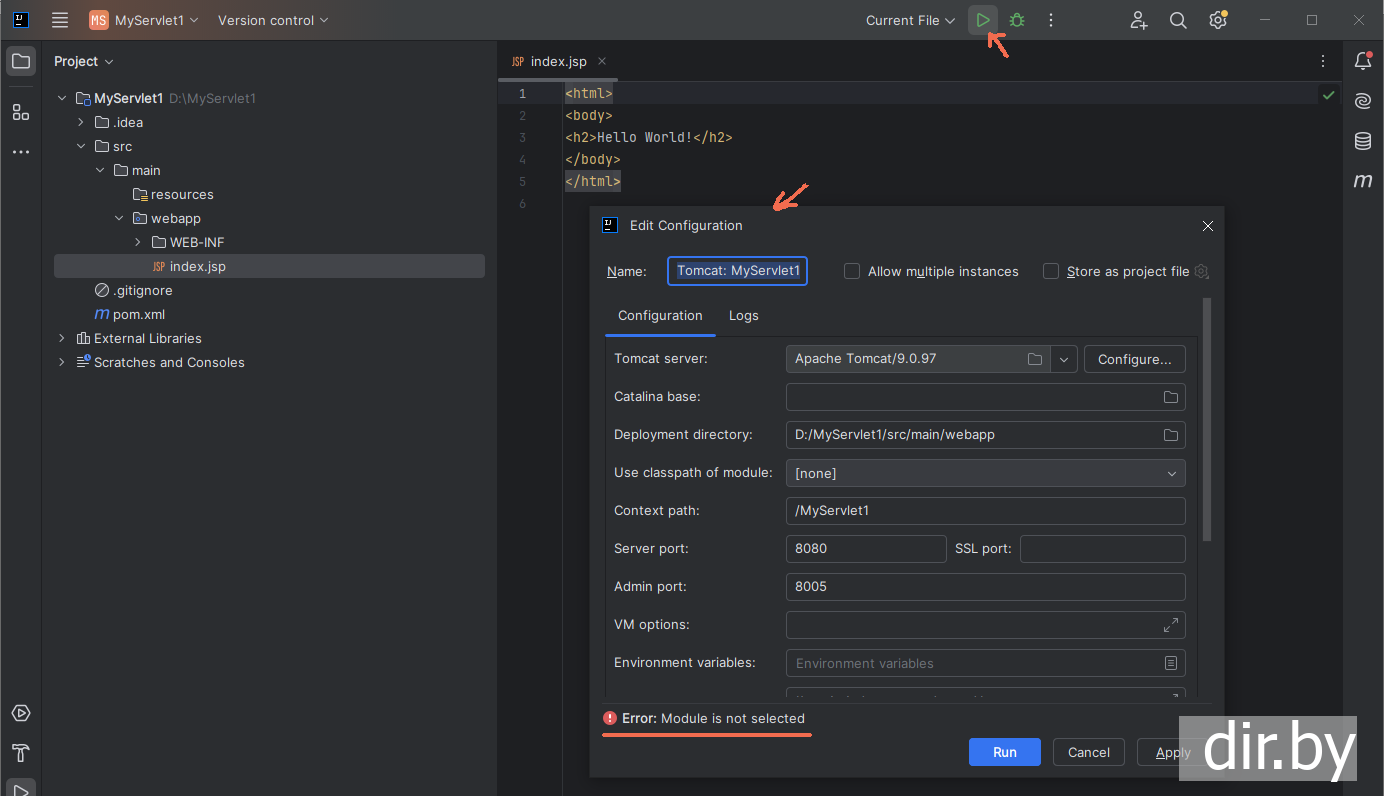Viewport: 1384px width, 796px height.
Task: Check the Store as project file option
Action: [1051, 271]
